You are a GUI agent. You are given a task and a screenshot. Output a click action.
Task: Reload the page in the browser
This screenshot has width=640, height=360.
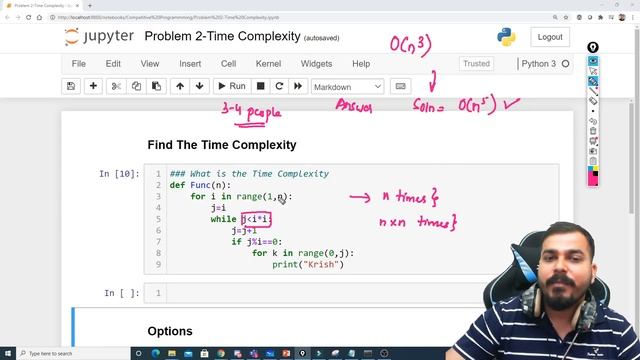29,18
